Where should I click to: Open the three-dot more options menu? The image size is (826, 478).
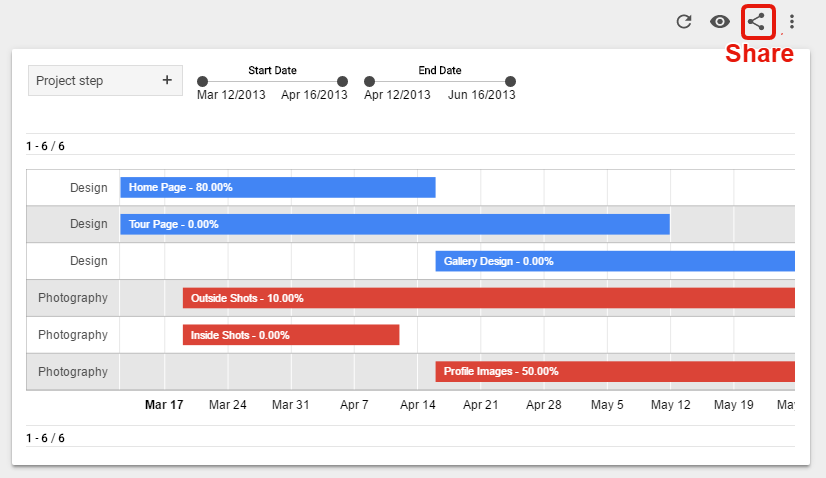pos(792,22)
